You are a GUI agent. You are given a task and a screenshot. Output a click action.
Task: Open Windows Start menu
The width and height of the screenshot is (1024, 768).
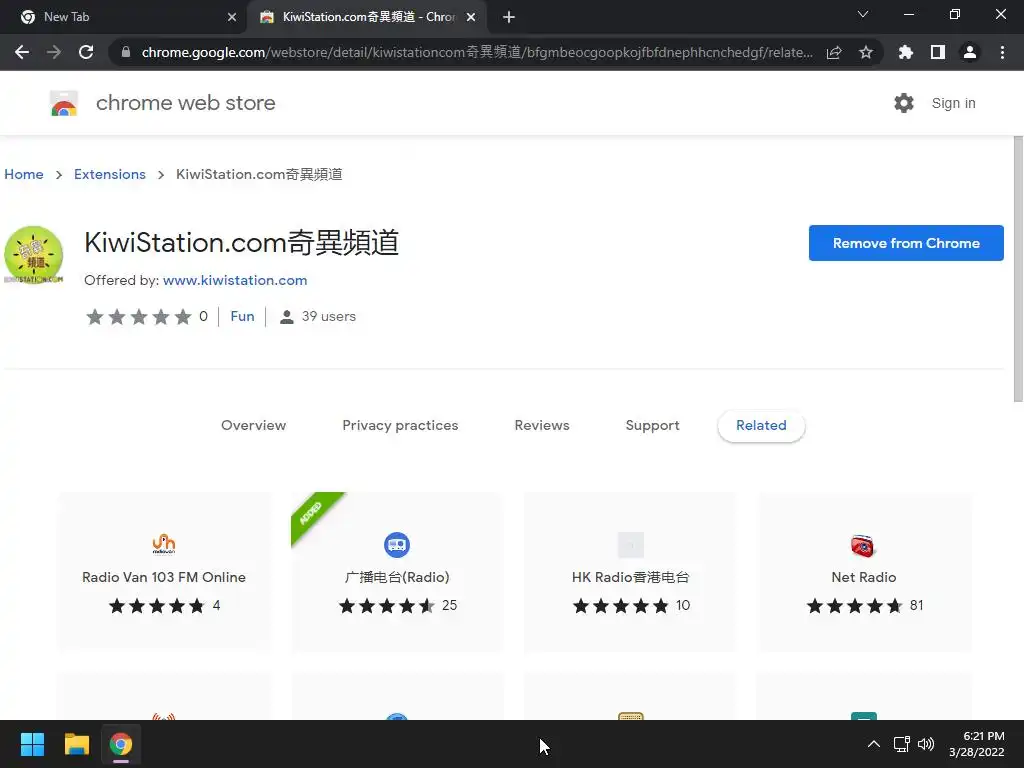coord(32,744)
